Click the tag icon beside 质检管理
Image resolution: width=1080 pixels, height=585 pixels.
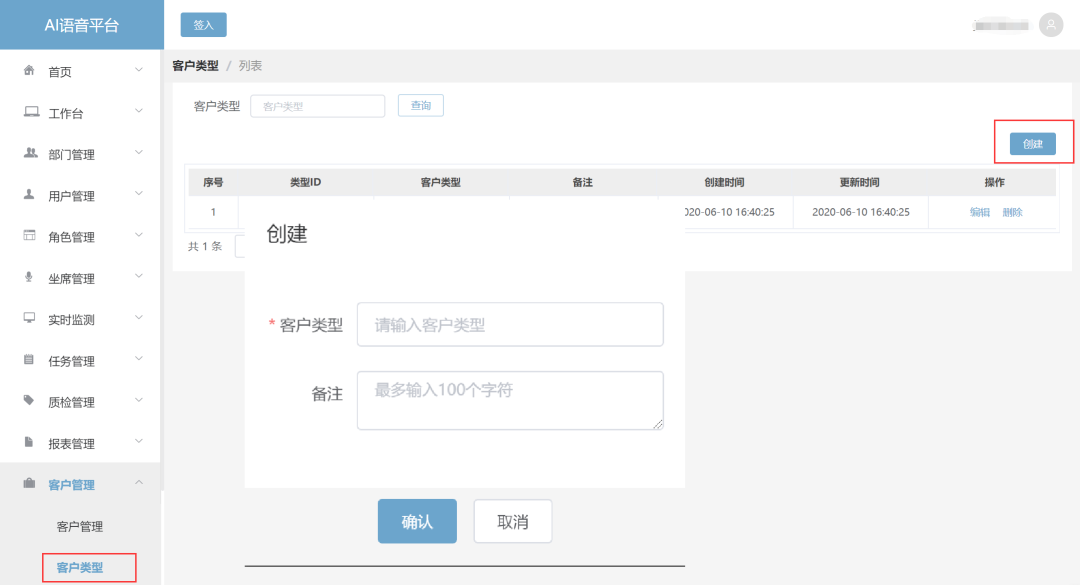coord(29,400)
